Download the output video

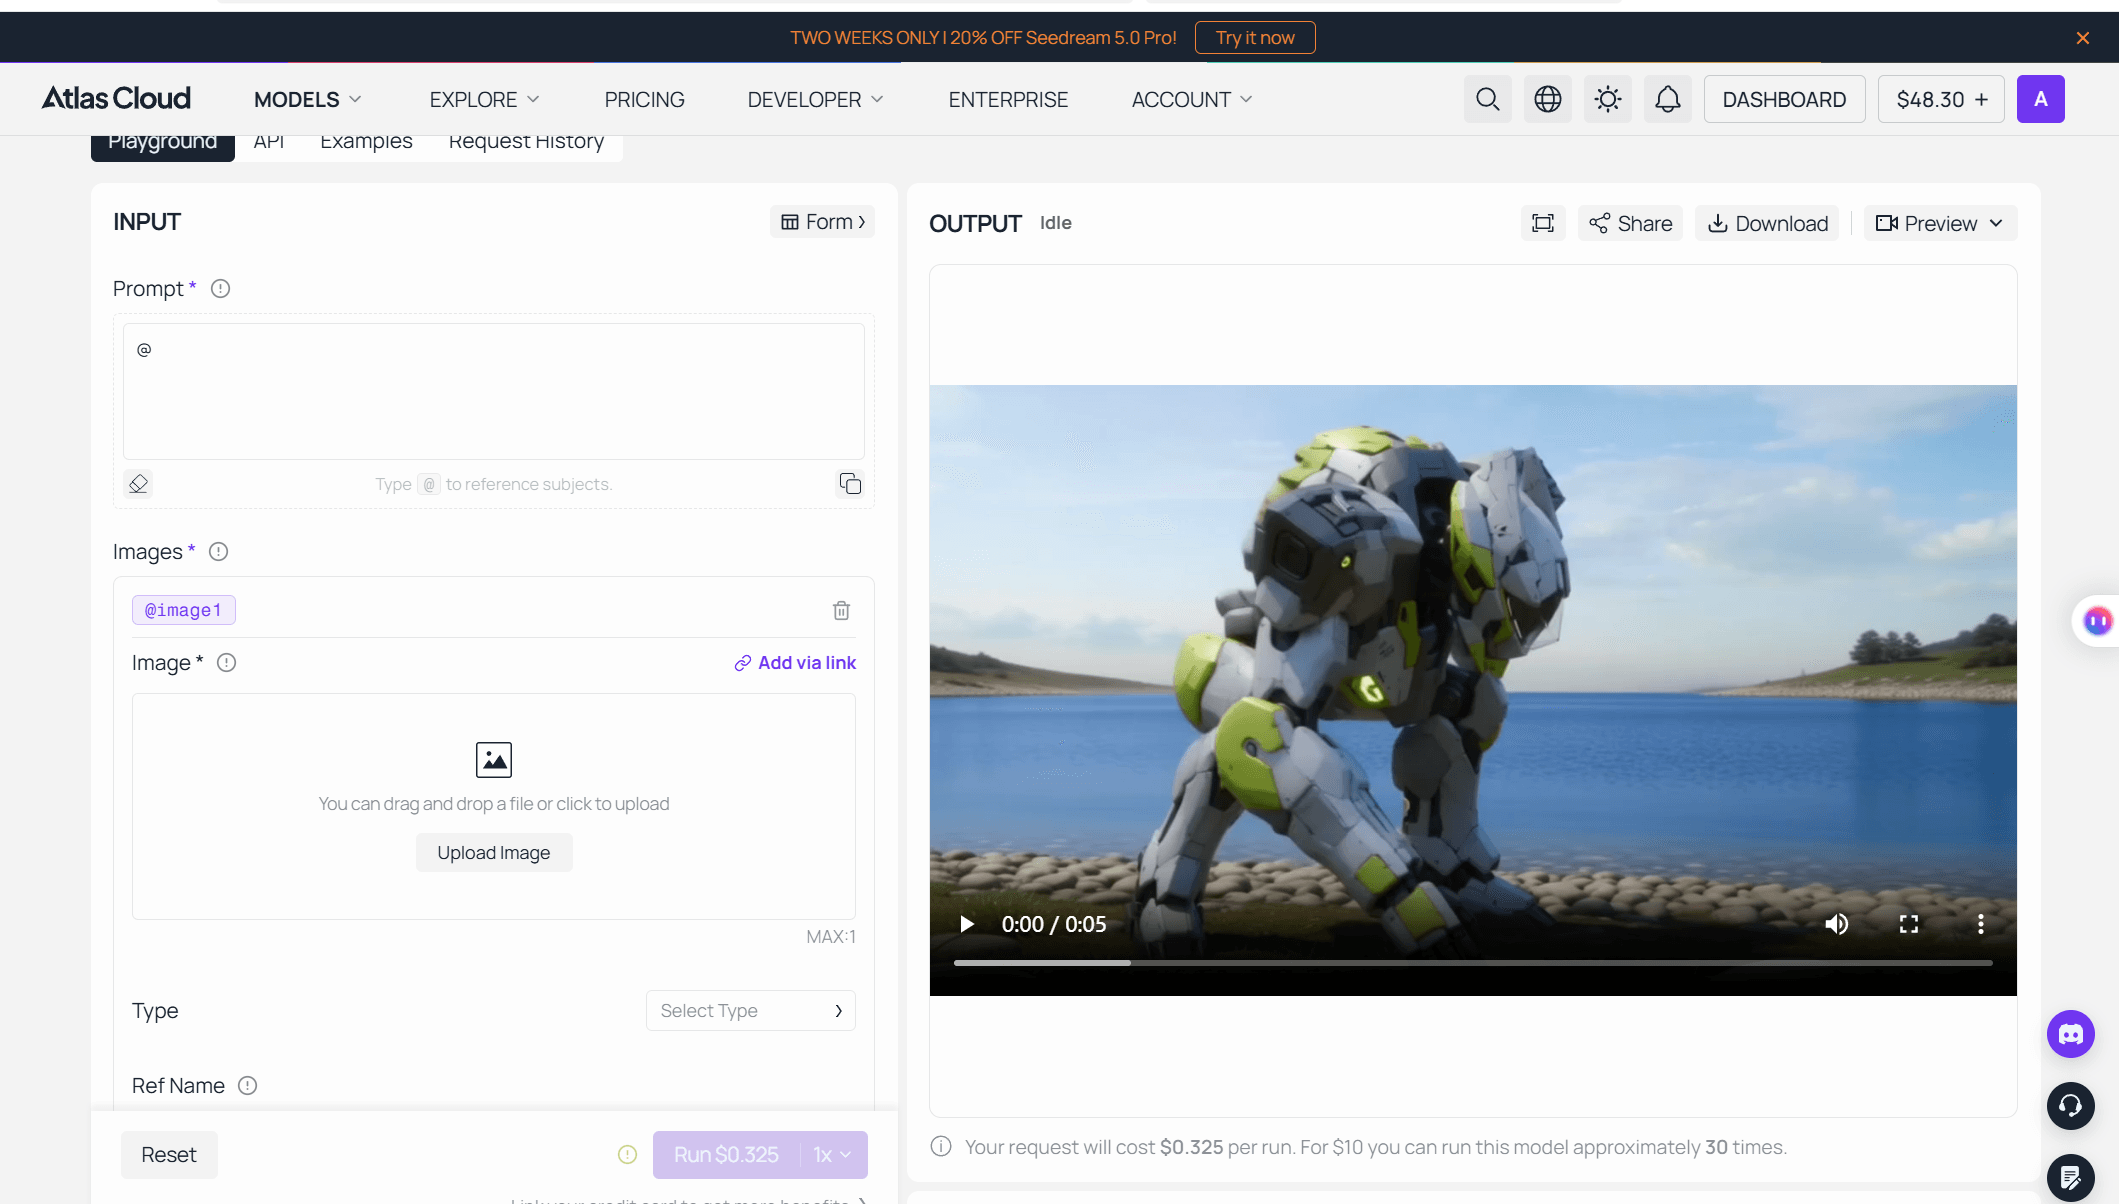pyautogui.click(x=1767, y=223)
